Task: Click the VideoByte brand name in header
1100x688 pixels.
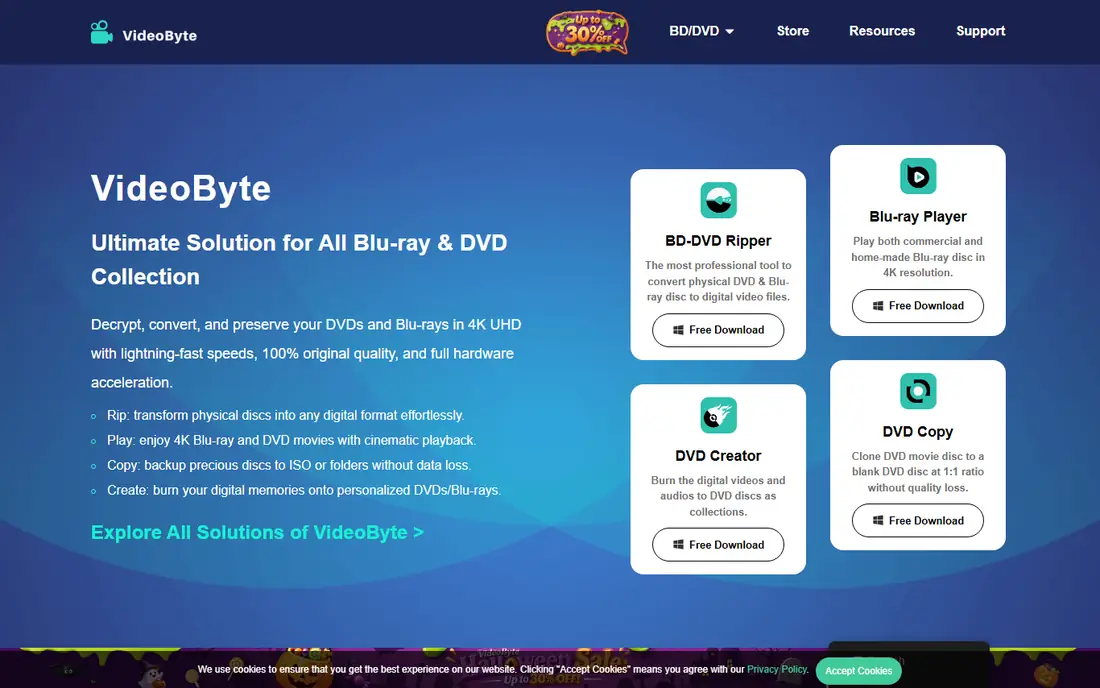Action: tap(159, 36)
